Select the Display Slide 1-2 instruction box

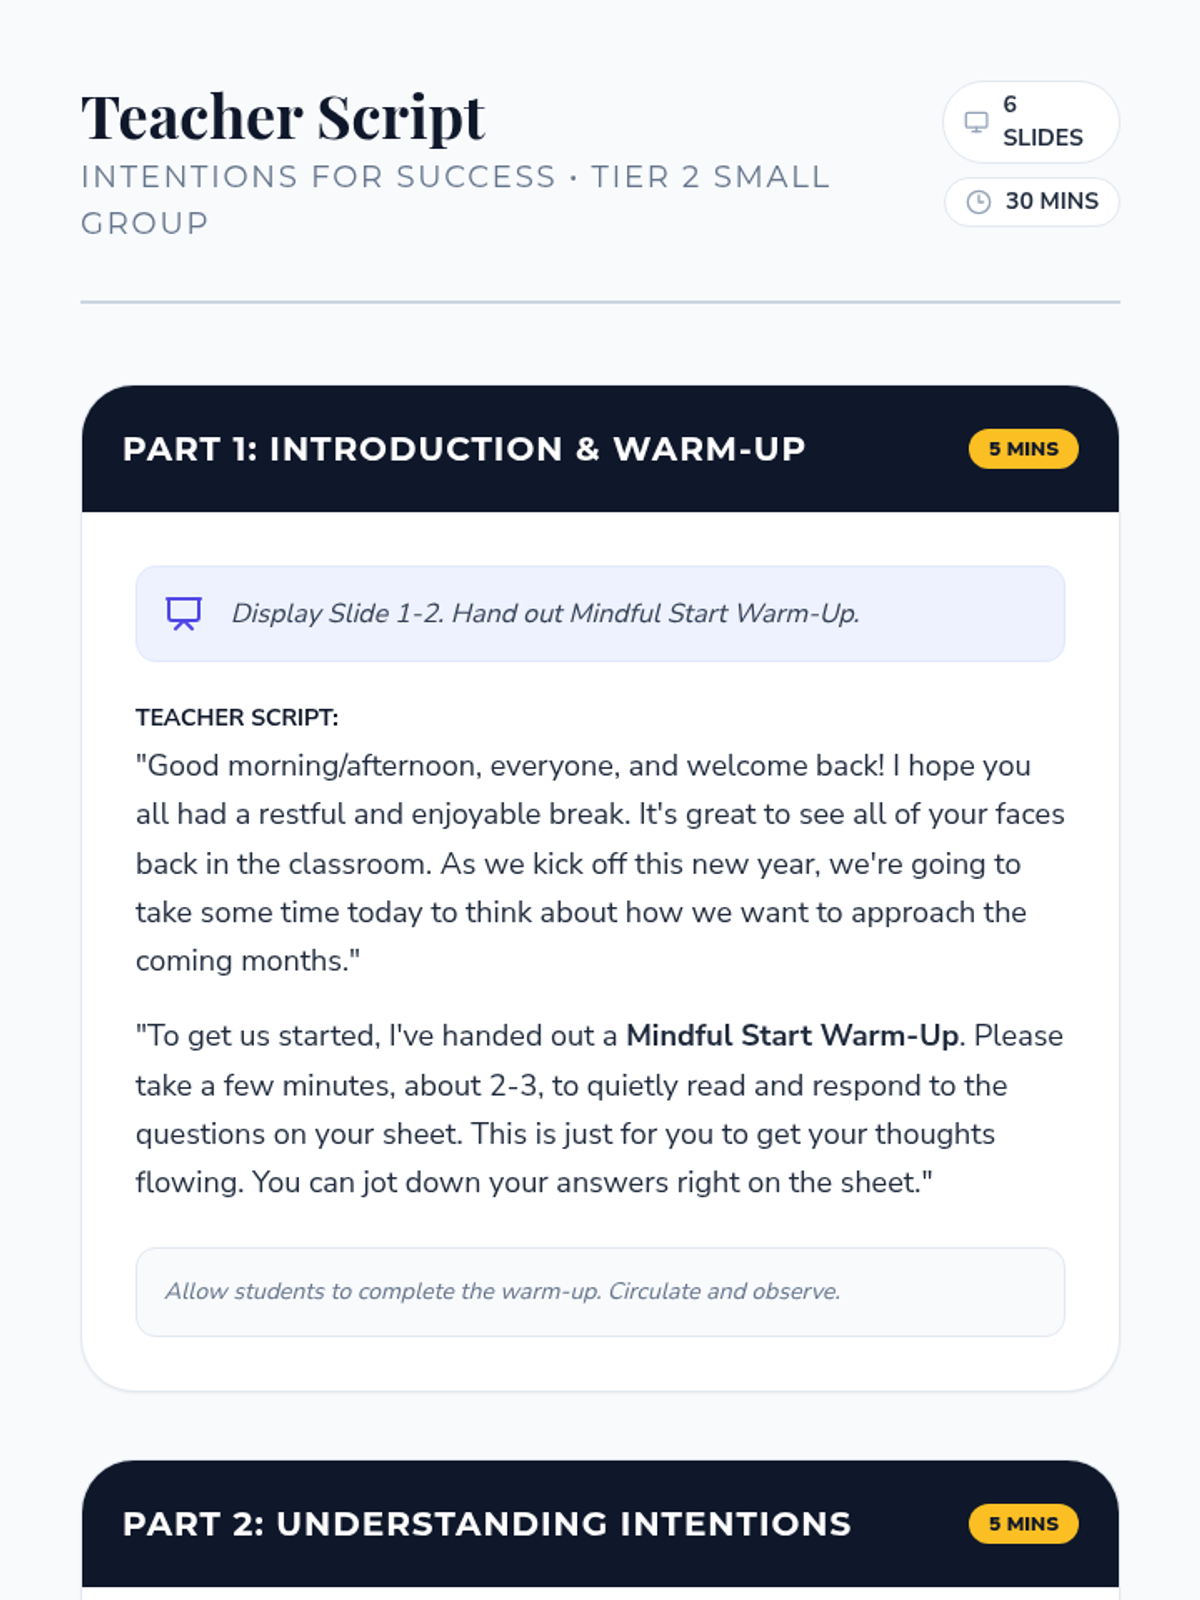600,614
